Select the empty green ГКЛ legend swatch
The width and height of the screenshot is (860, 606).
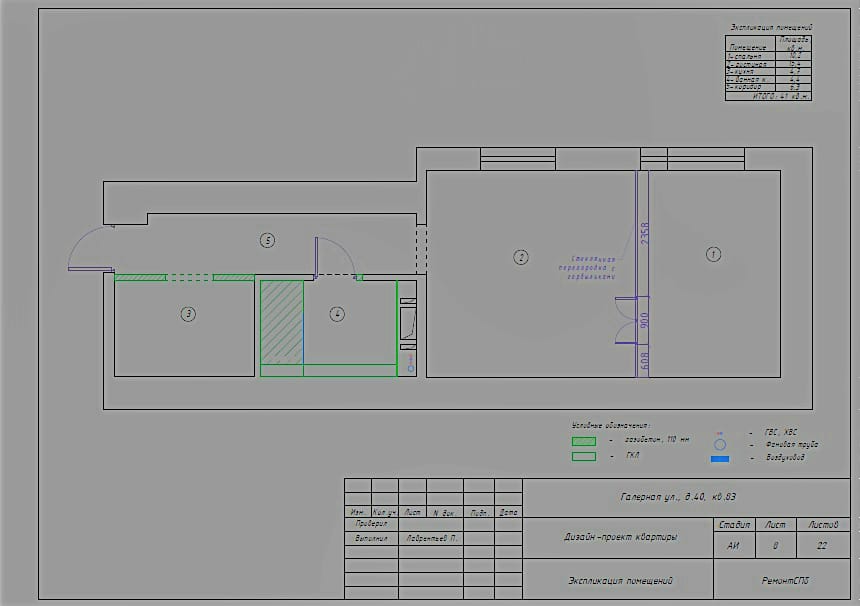(x=584, y=456)
